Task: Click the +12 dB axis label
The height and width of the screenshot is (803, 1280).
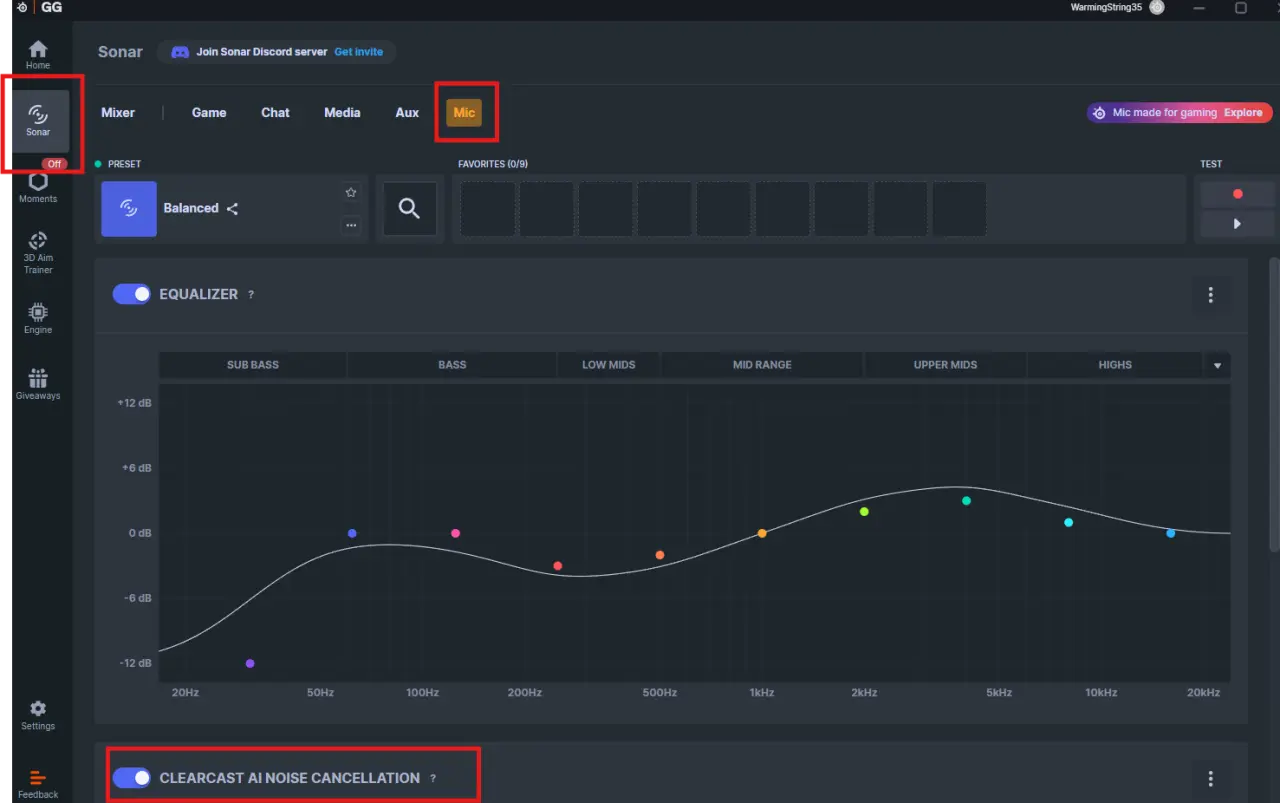Action: click(134, 403)
